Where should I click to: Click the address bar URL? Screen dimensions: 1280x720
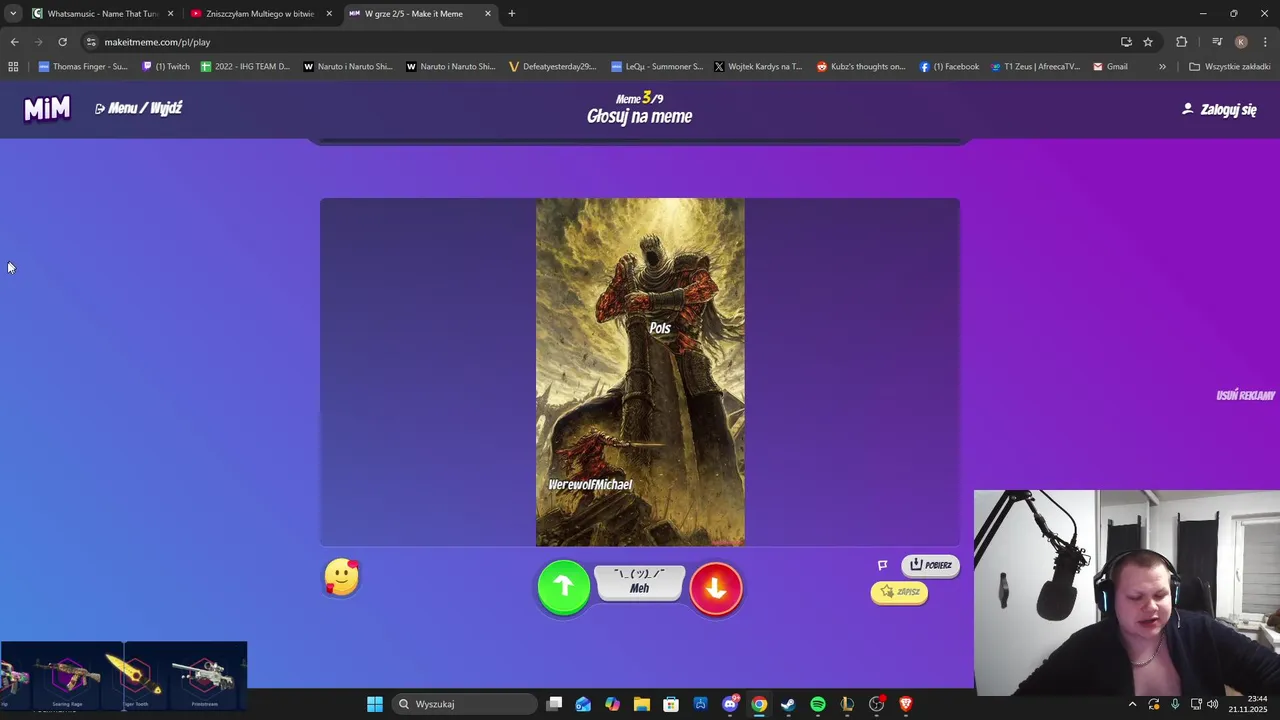click(x=157, y=42)
